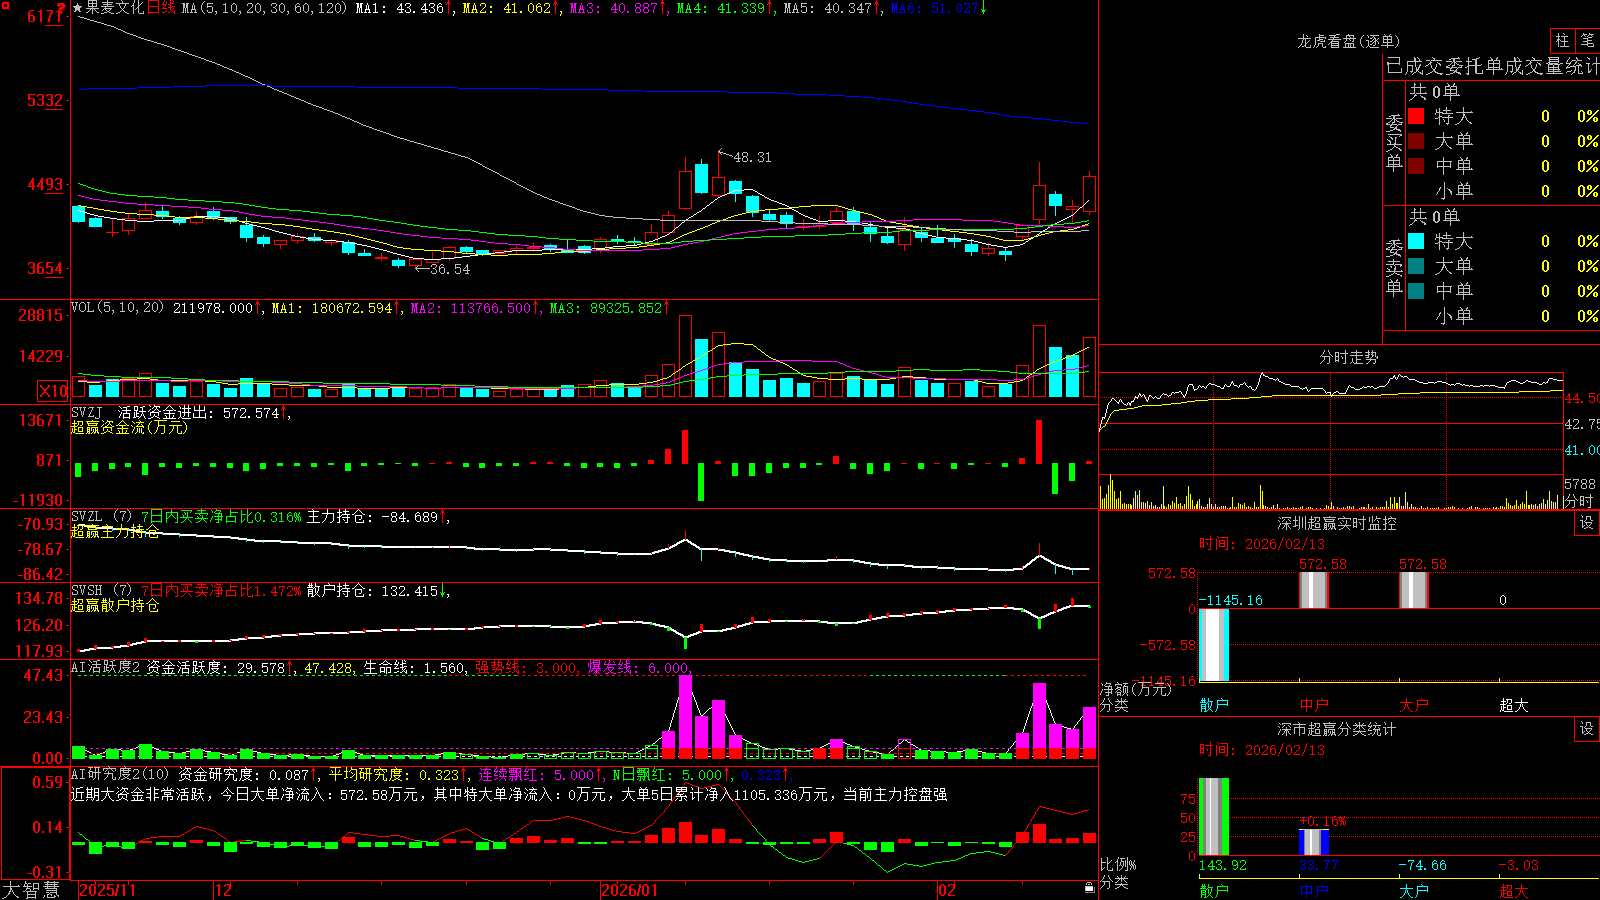The height and width of the screenshot is (900, 1600).
Task: Select the 笔 tick mode button
Action: click(x=1587, y=41)
